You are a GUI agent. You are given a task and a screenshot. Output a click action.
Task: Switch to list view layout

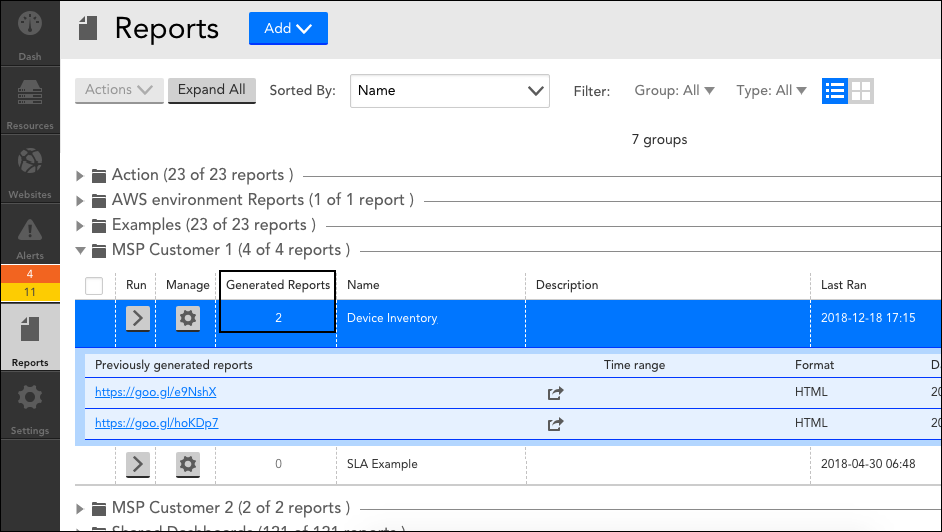pyautogui.click(x=834, y=91)
